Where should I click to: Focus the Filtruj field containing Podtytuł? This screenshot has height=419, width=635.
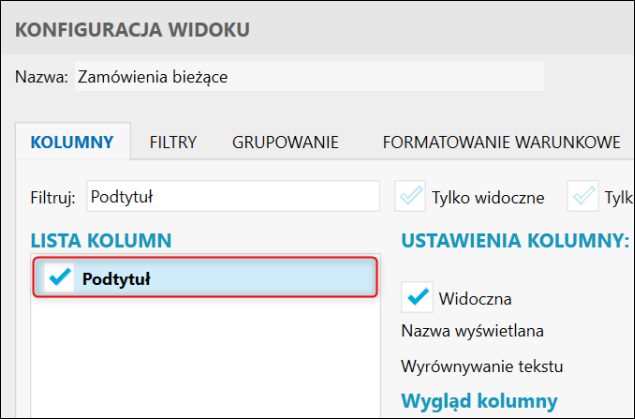(232, 197)
